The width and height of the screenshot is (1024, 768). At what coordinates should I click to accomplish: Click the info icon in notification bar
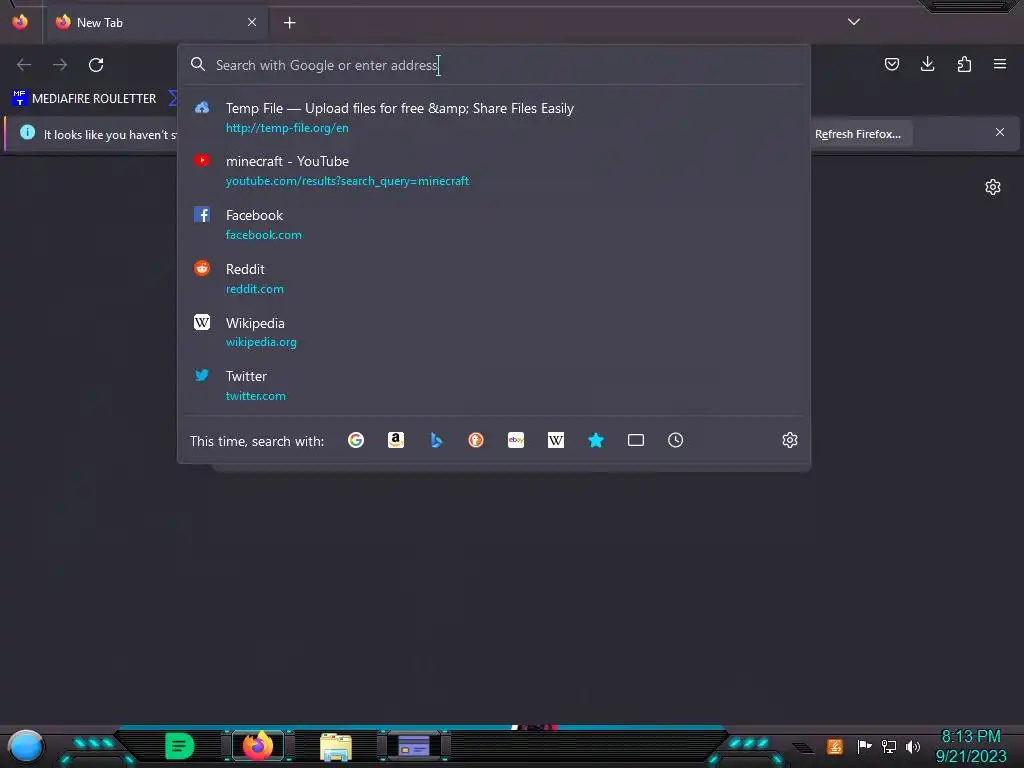tap(27, 133)
